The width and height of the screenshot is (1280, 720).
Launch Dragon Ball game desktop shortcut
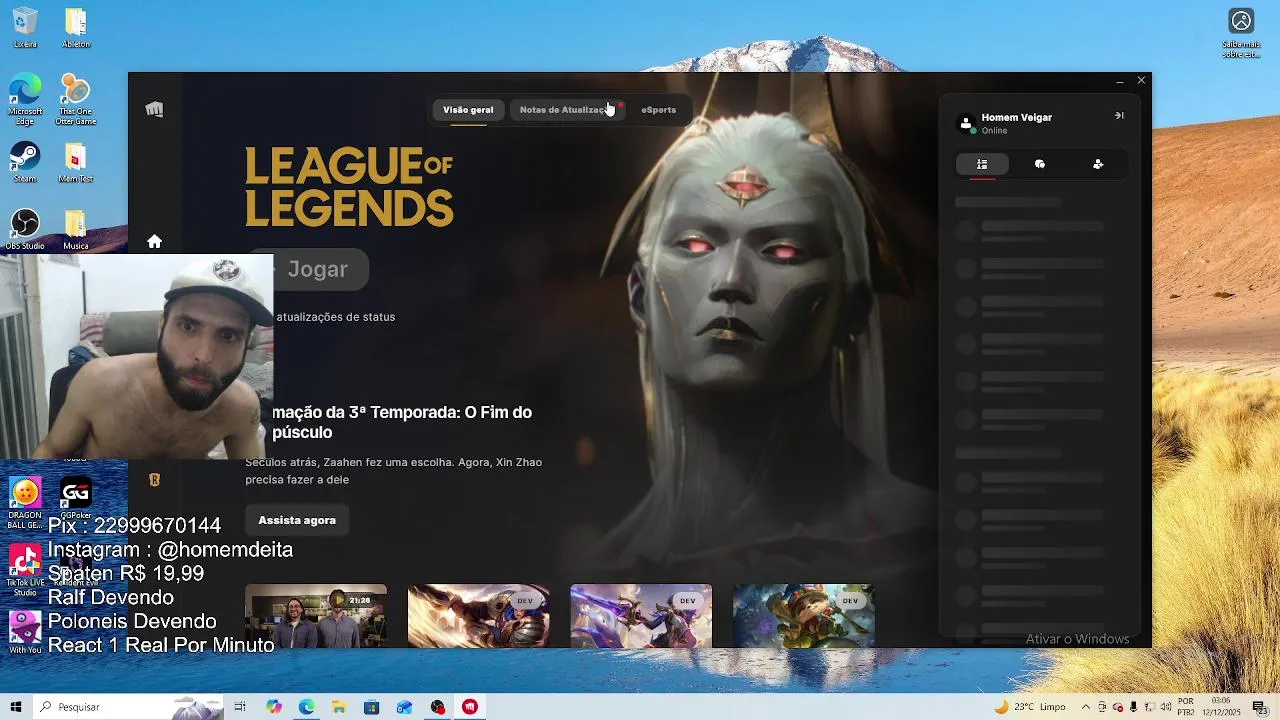pos(25,503)
